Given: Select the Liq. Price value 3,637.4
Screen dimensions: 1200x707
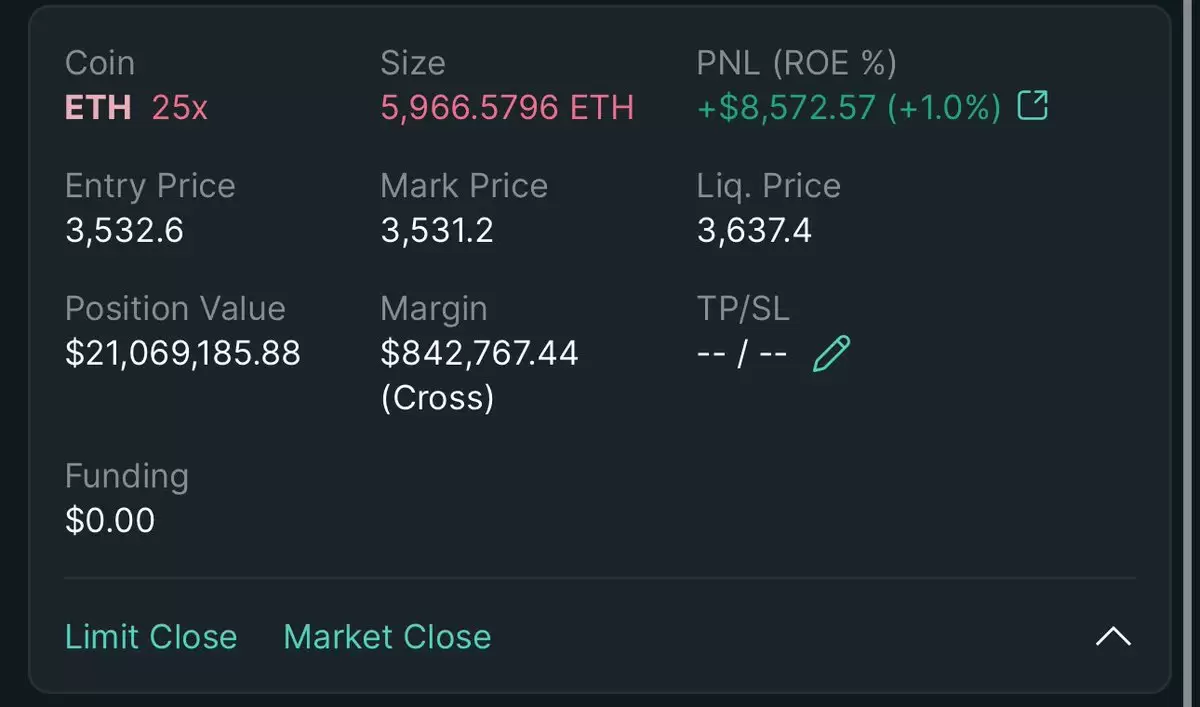Looking at the screenshot, I should click(754, 231).
